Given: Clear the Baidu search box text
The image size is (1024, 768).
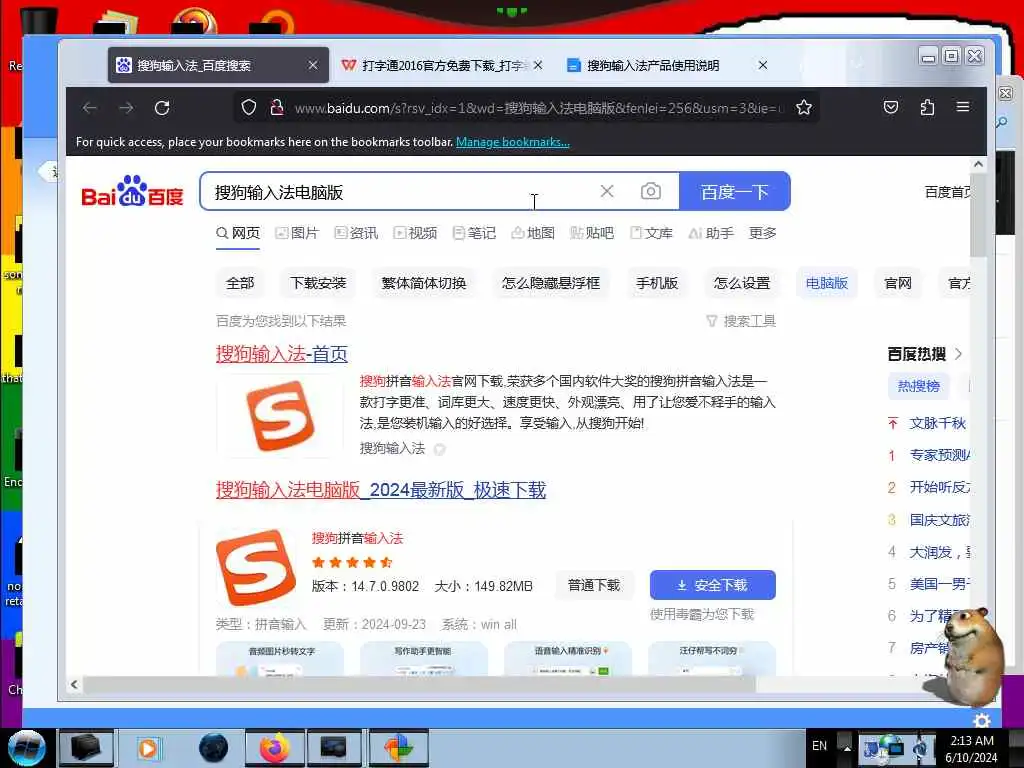Looking at the screenshot, I should (x=607, y=191).
